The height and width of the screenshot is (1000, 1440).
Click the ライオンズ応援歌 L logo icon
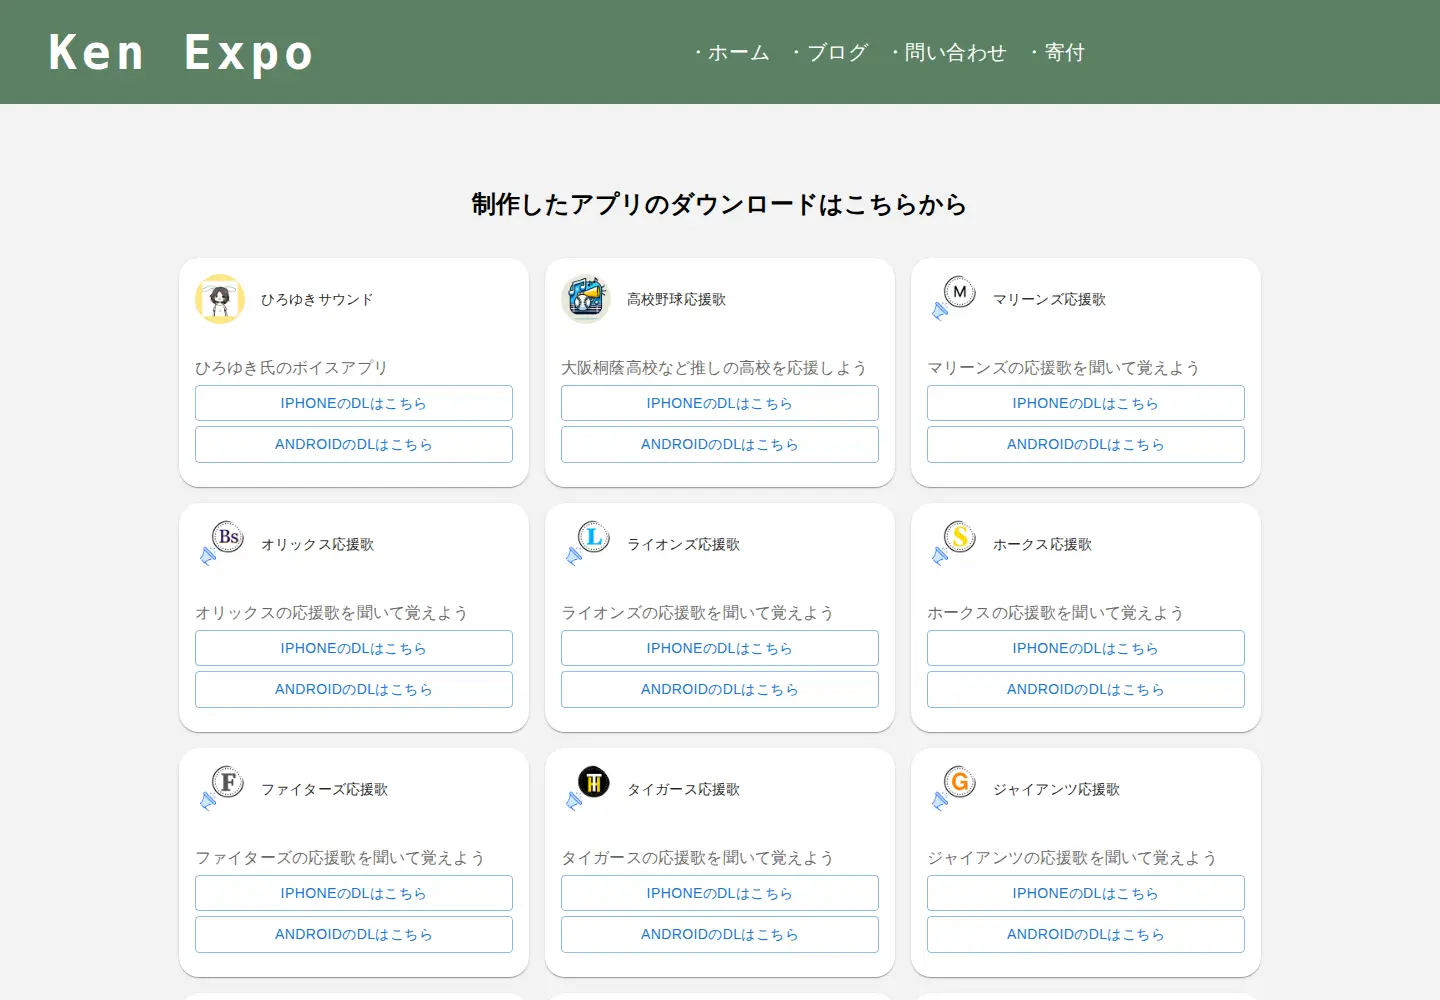click(586, 544)
